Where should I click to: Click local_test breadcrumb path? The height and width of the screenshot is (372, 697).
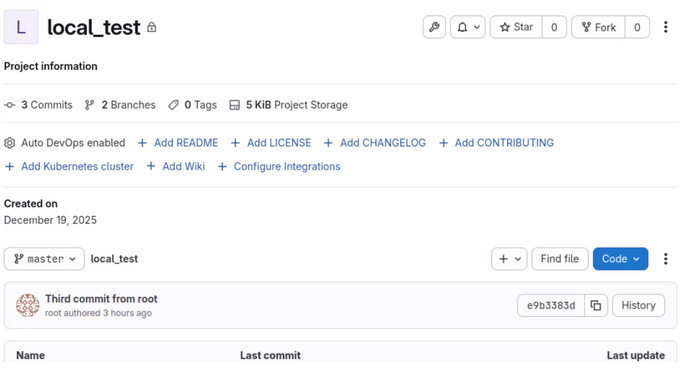tap(114, 259)
